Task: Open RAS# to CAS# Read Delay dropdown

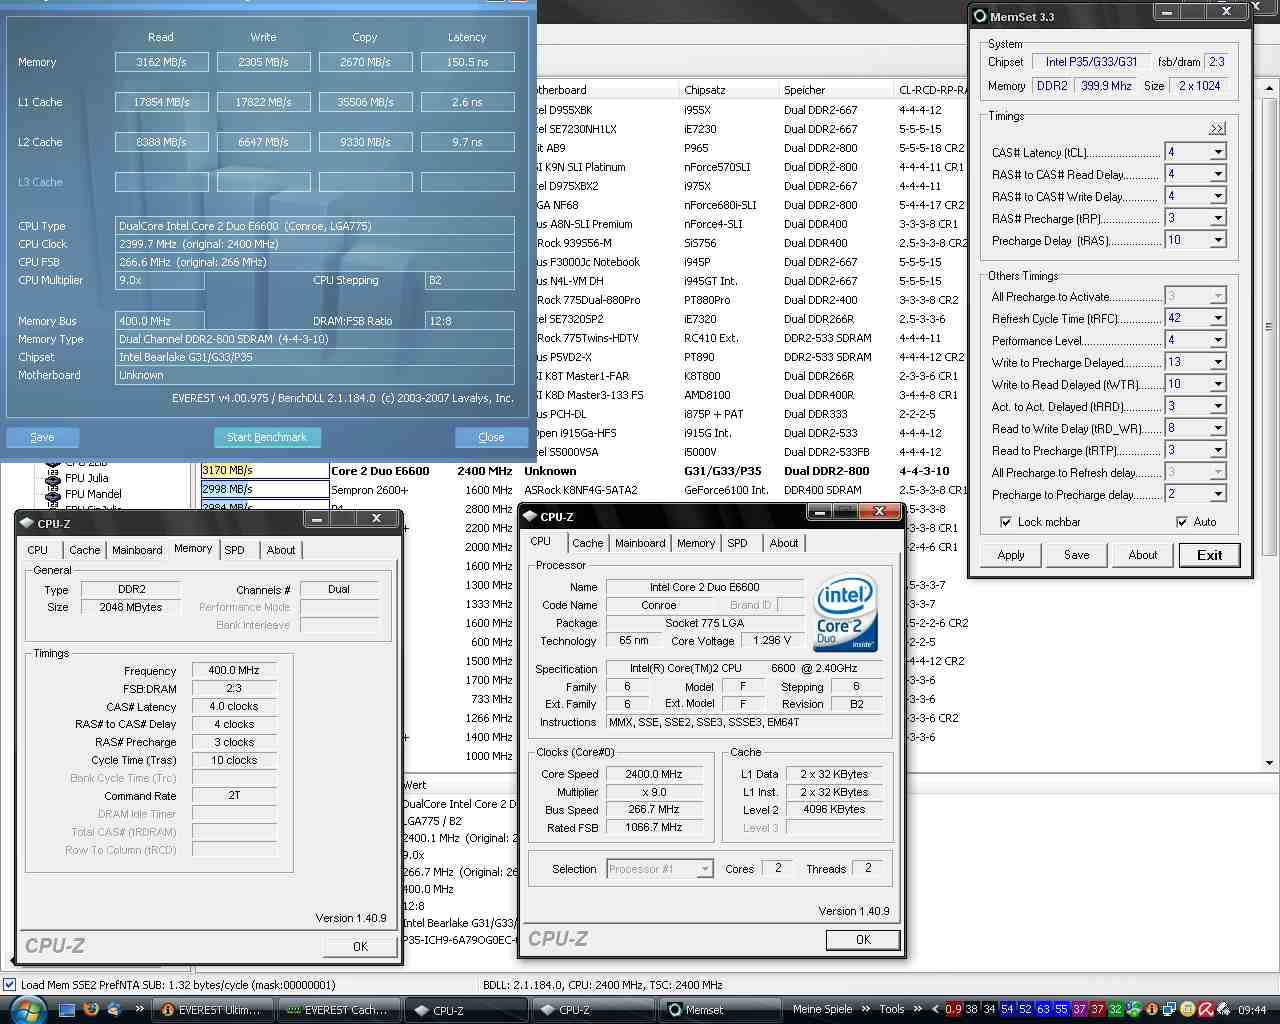Action: tap(1217, 174)
